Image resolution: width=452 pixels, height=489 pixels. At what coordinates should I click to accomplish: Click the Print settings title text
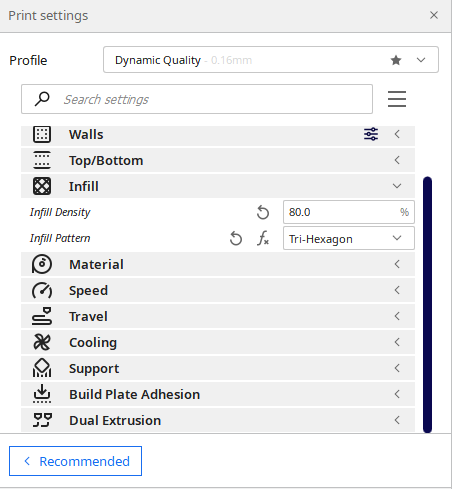[48, 16]
